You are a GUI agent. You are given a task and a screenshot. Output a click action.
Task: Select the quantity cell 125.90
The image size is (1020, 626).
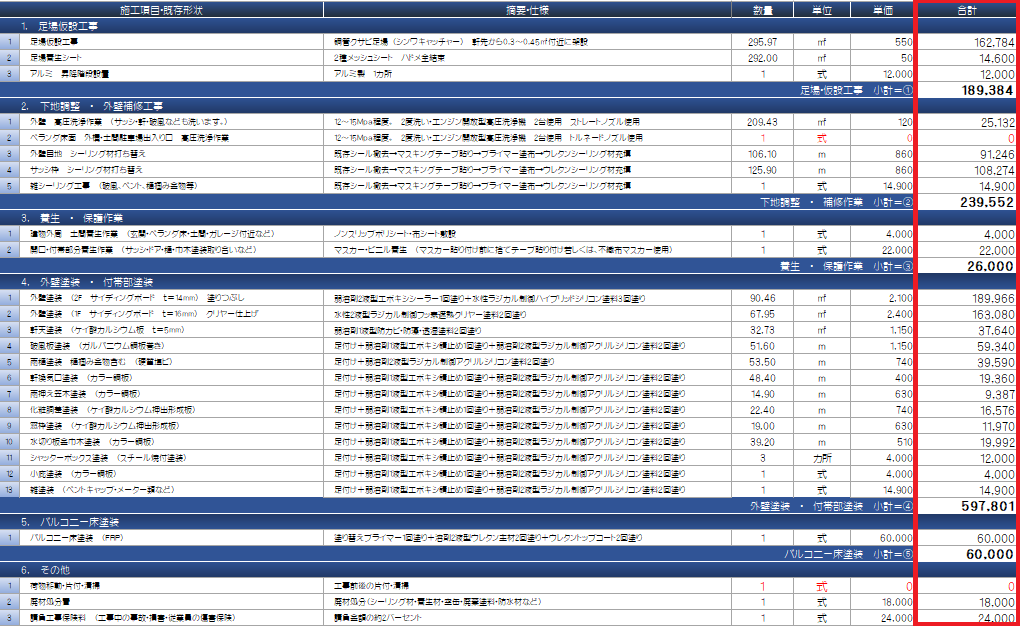pyautogui.click(x=762, y=170)
